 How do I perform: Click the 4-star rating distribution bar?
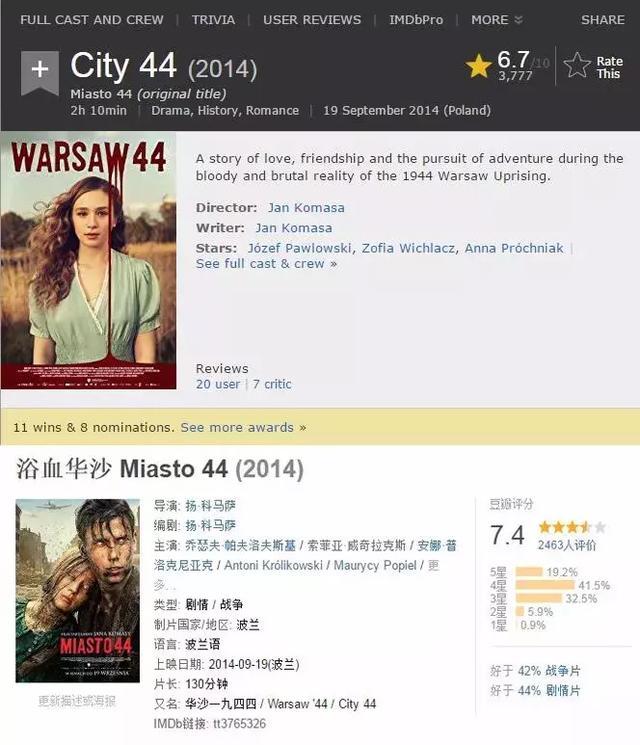pos(545,584)
